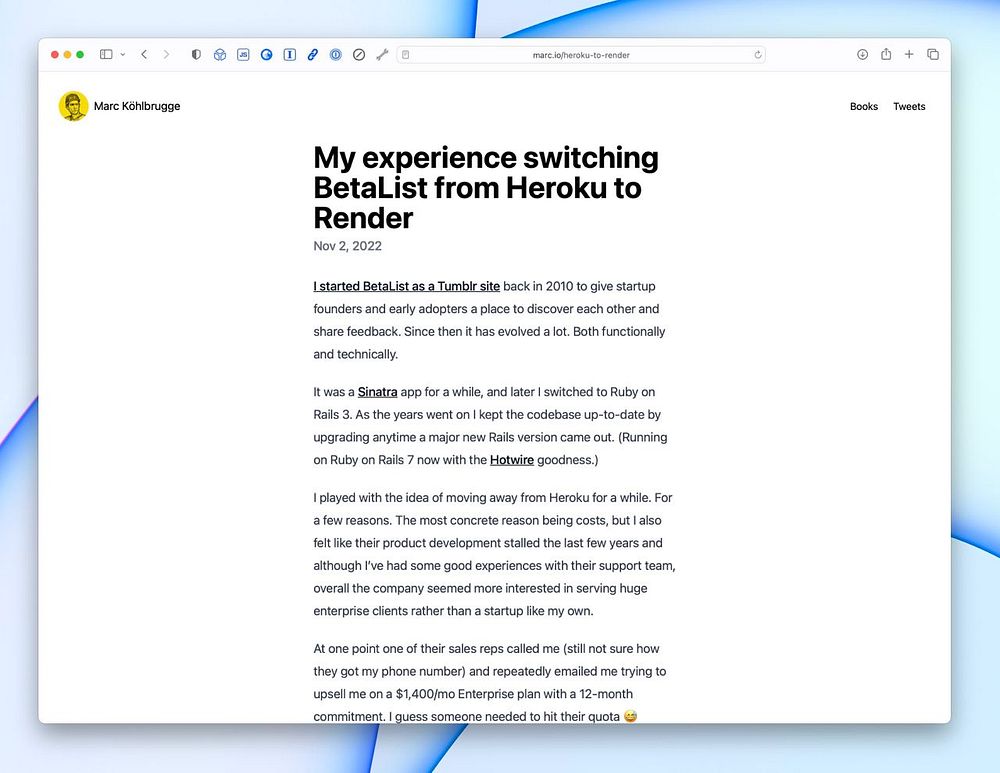The height and width of the screenshot is (773, 1000).
Task: Open the Marc Köhlbrugge home link
Action: click(136, 106)
